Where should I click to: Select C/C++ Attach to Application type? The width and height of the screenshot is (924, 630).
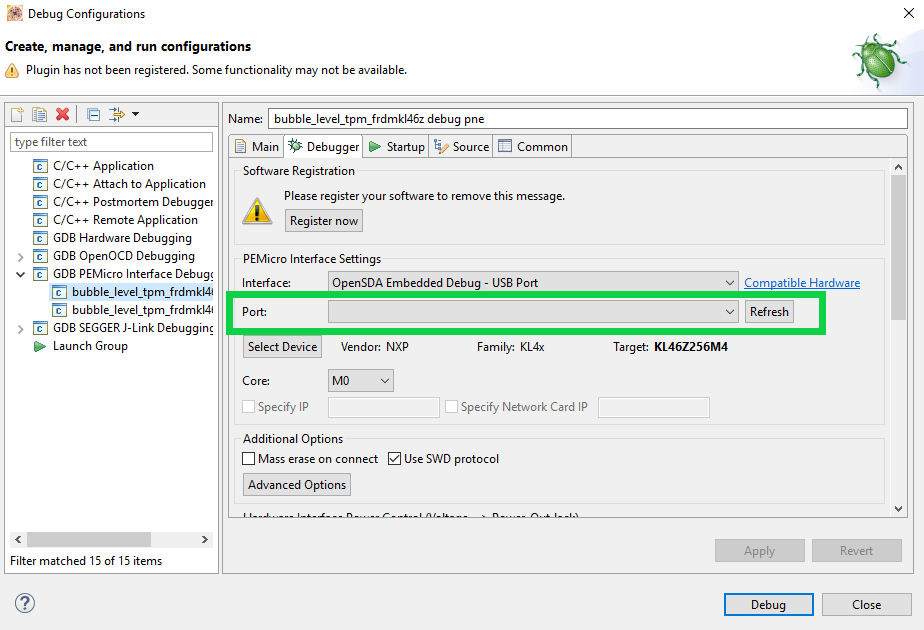129,184
